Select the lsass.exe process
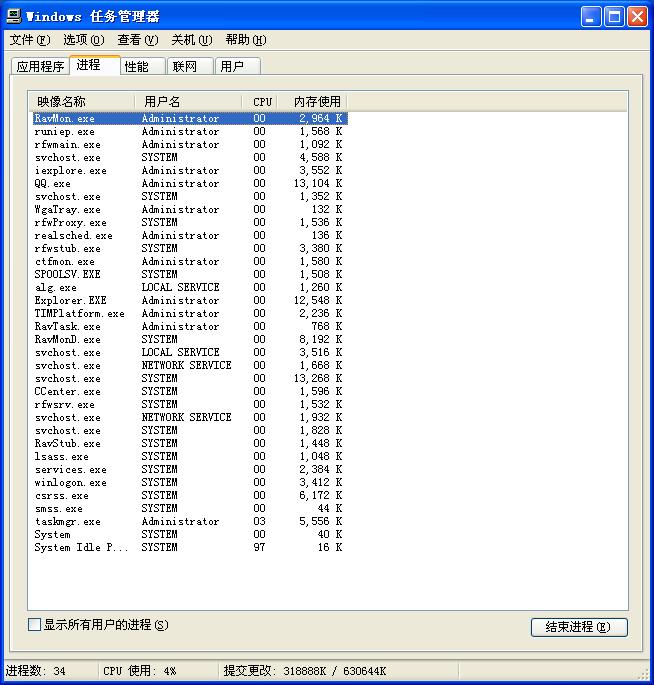 pyautogui.click(x=190, y=457)
